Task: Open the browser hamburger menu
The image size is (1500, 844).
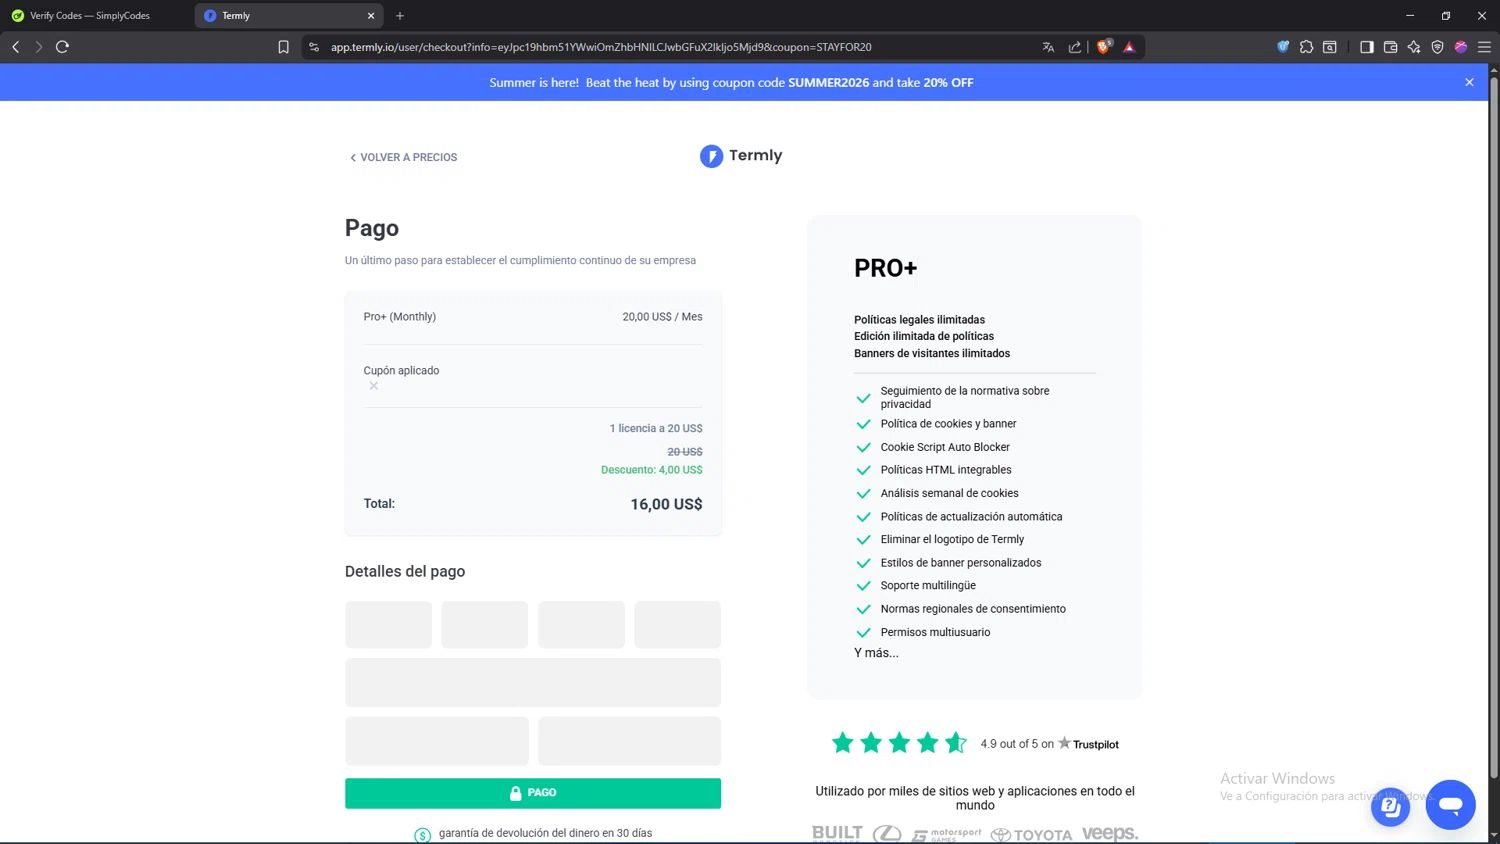Action: click(x=1484, y=47)
